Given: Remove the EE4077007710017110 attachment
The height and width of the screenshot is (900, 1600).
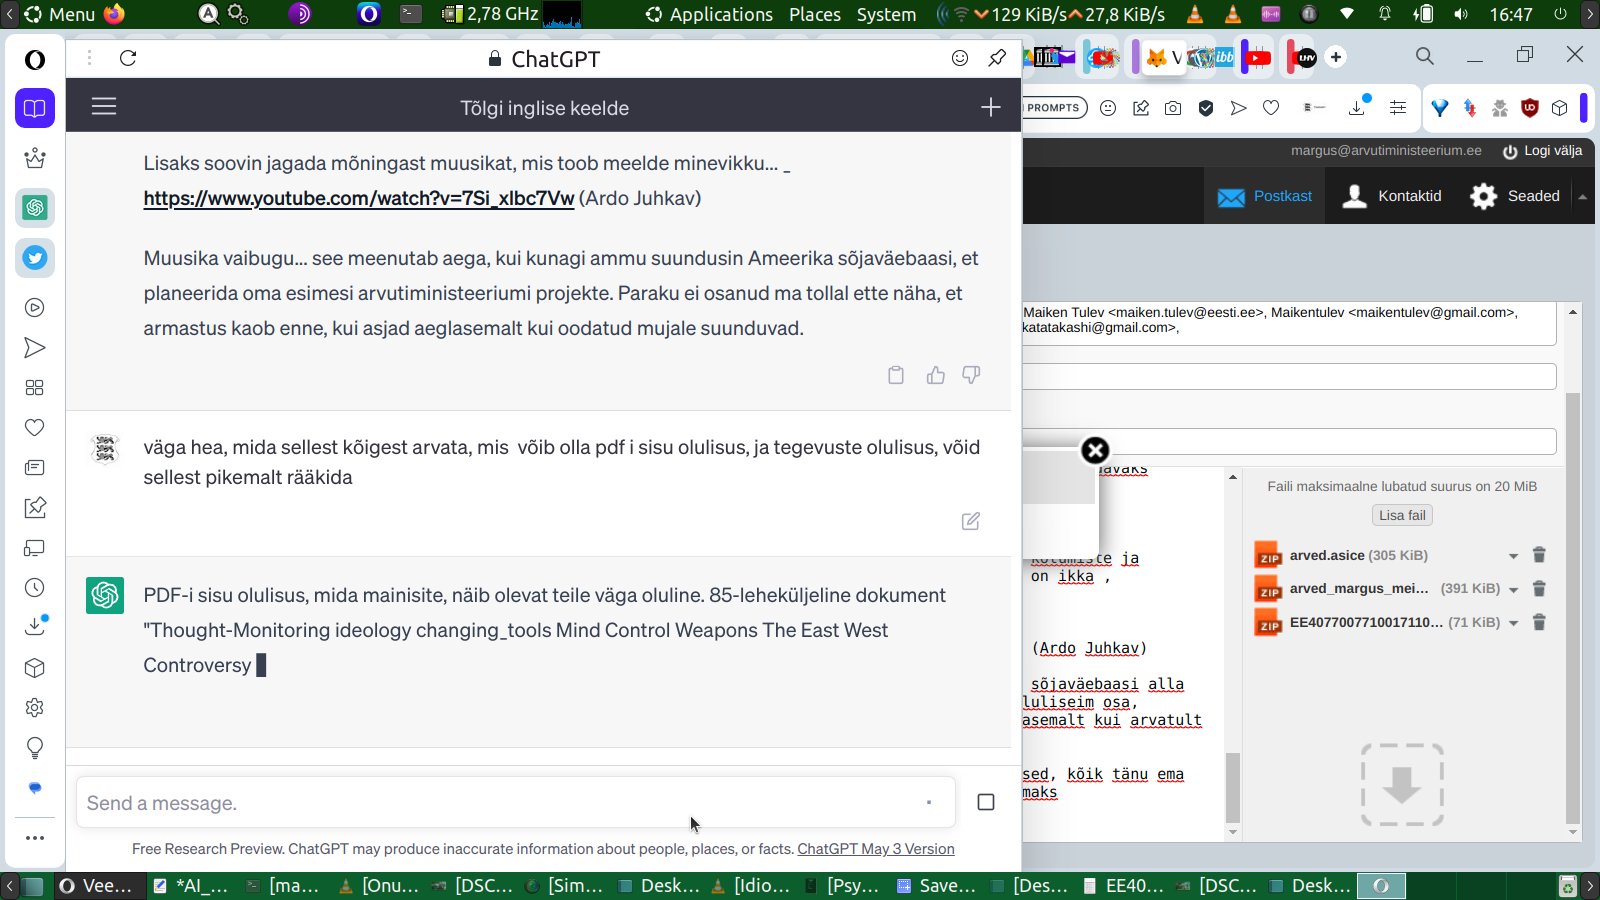Looking at the screenshot, I should point(1539,622).
